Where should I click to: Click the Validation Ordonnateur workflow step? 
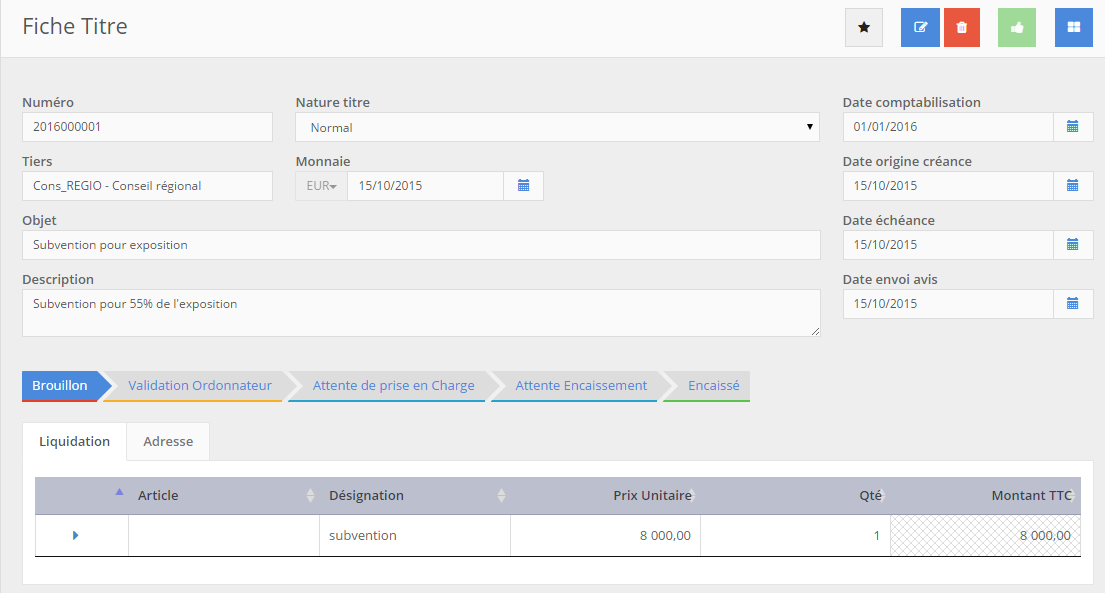coord(199,386)
